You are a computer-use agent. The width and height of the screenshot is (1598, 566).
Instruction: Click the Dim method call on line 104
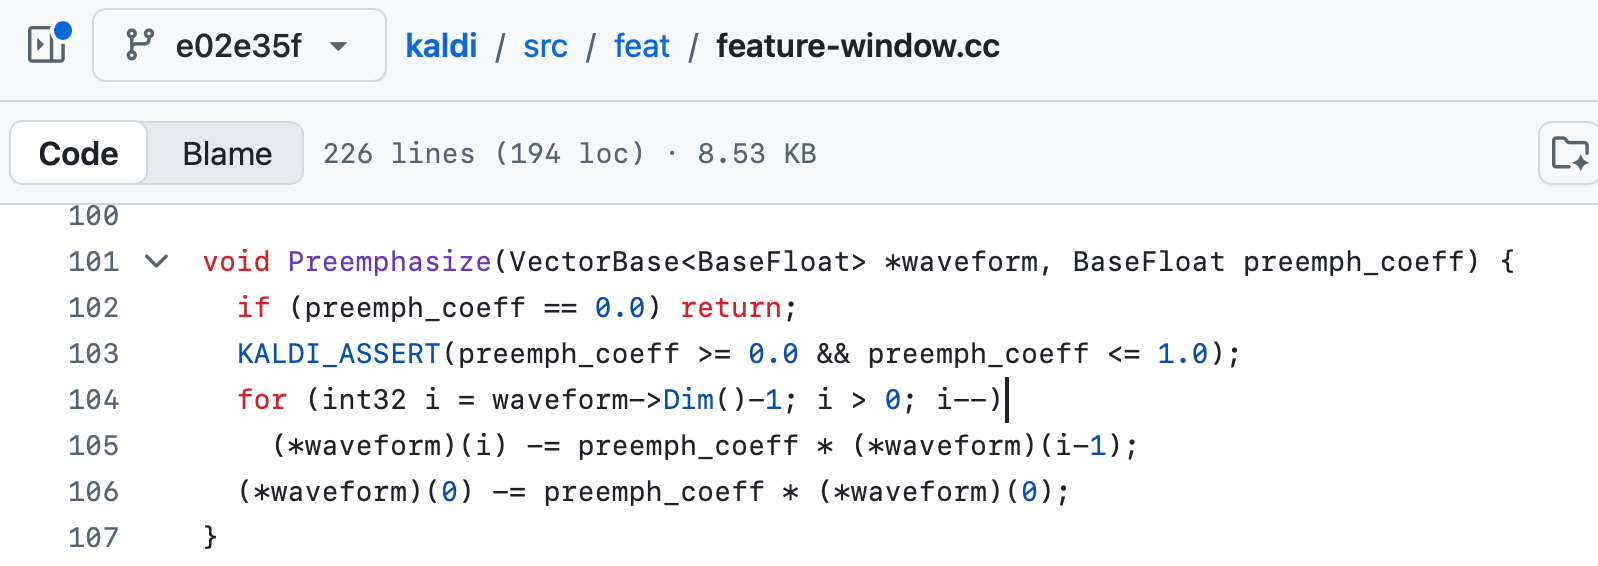click(x=689, y=400)
